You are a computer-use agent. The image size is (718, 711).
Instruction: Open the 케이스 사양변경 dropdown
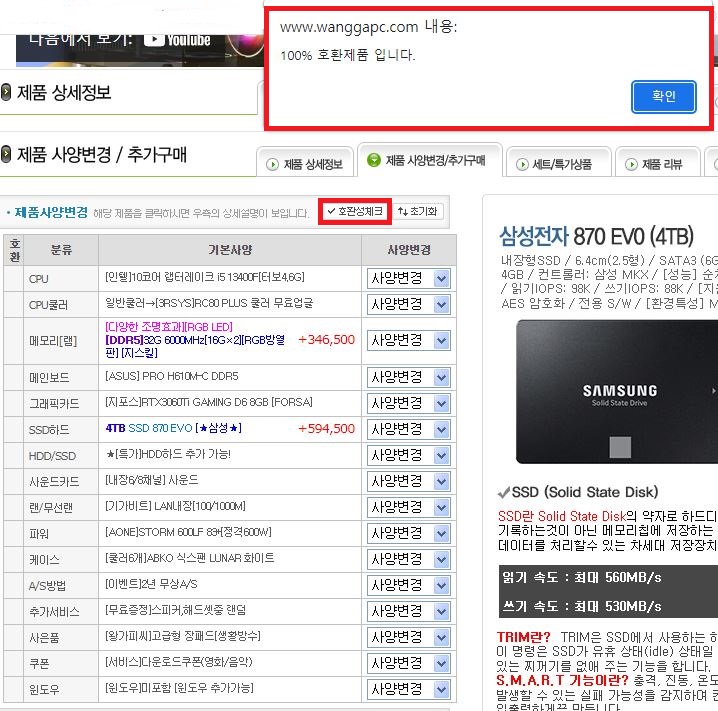408,559
